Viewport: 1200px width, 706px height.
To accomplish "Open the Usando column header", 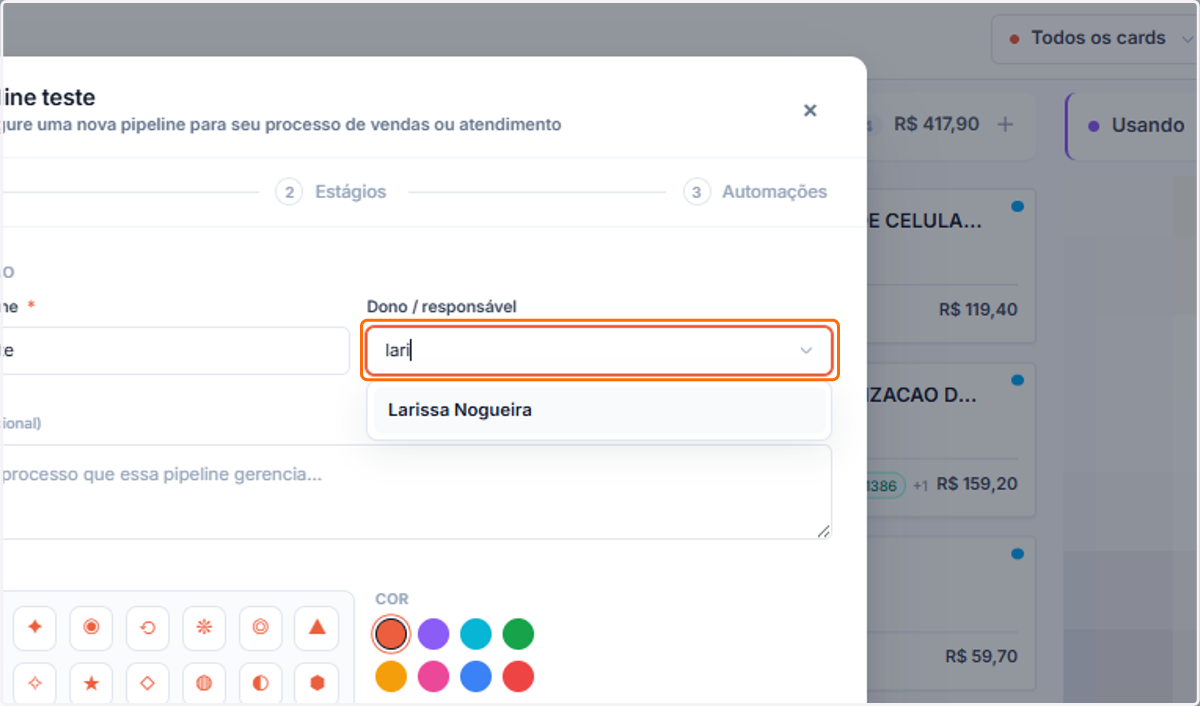I will 1133,125.
